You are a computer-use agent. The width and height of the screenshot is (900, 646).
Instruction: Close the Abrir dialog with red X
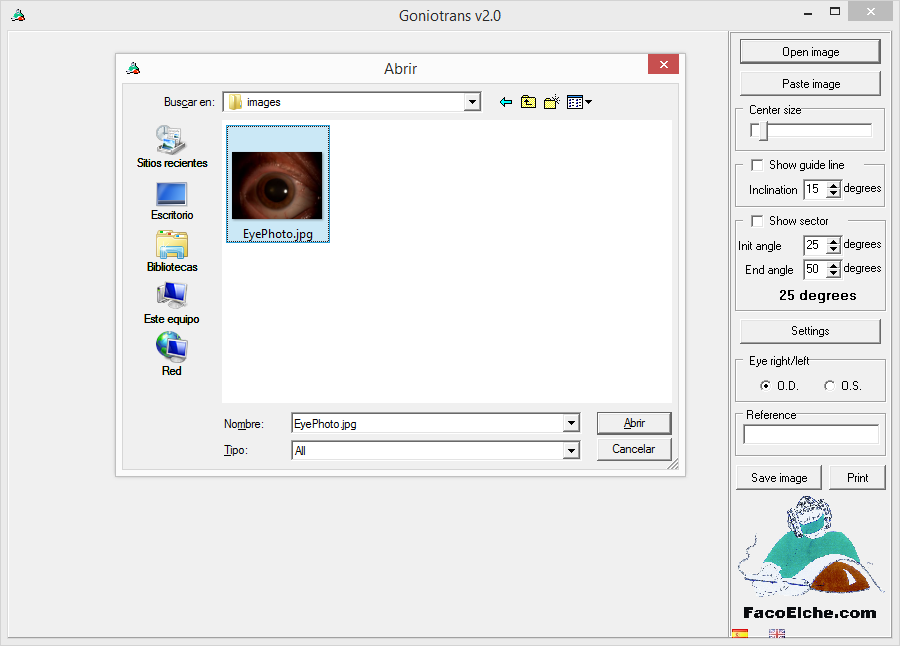tap(664, 64)
